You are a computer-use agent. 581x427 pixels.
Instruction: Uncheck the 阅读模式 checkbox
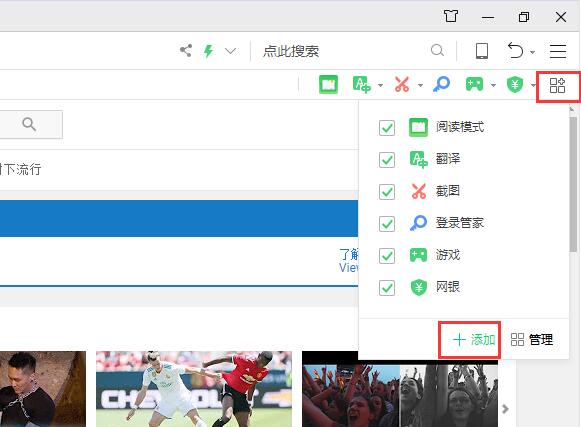(387, 128)
